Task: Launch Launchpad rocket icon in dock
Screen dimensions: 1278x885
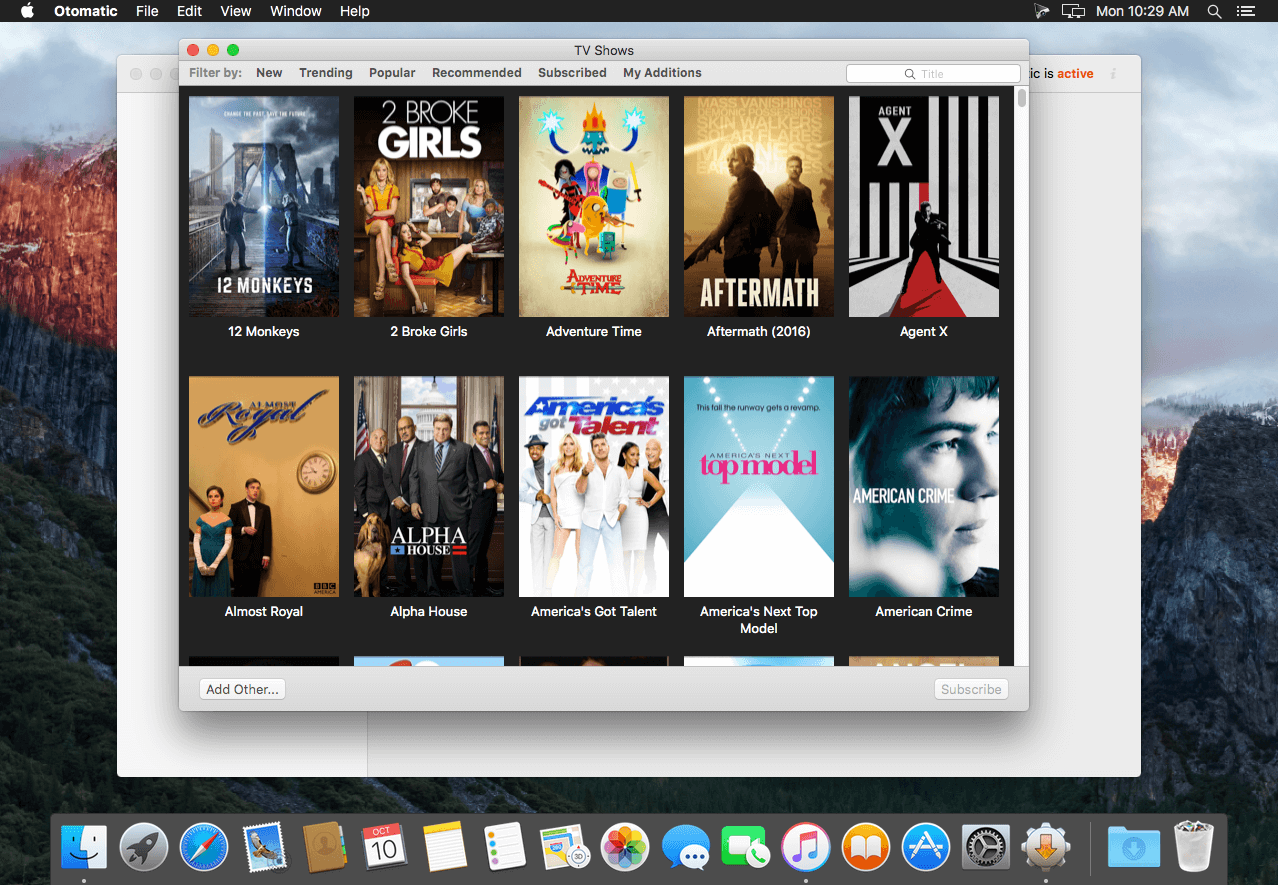Action: point(144,847)
